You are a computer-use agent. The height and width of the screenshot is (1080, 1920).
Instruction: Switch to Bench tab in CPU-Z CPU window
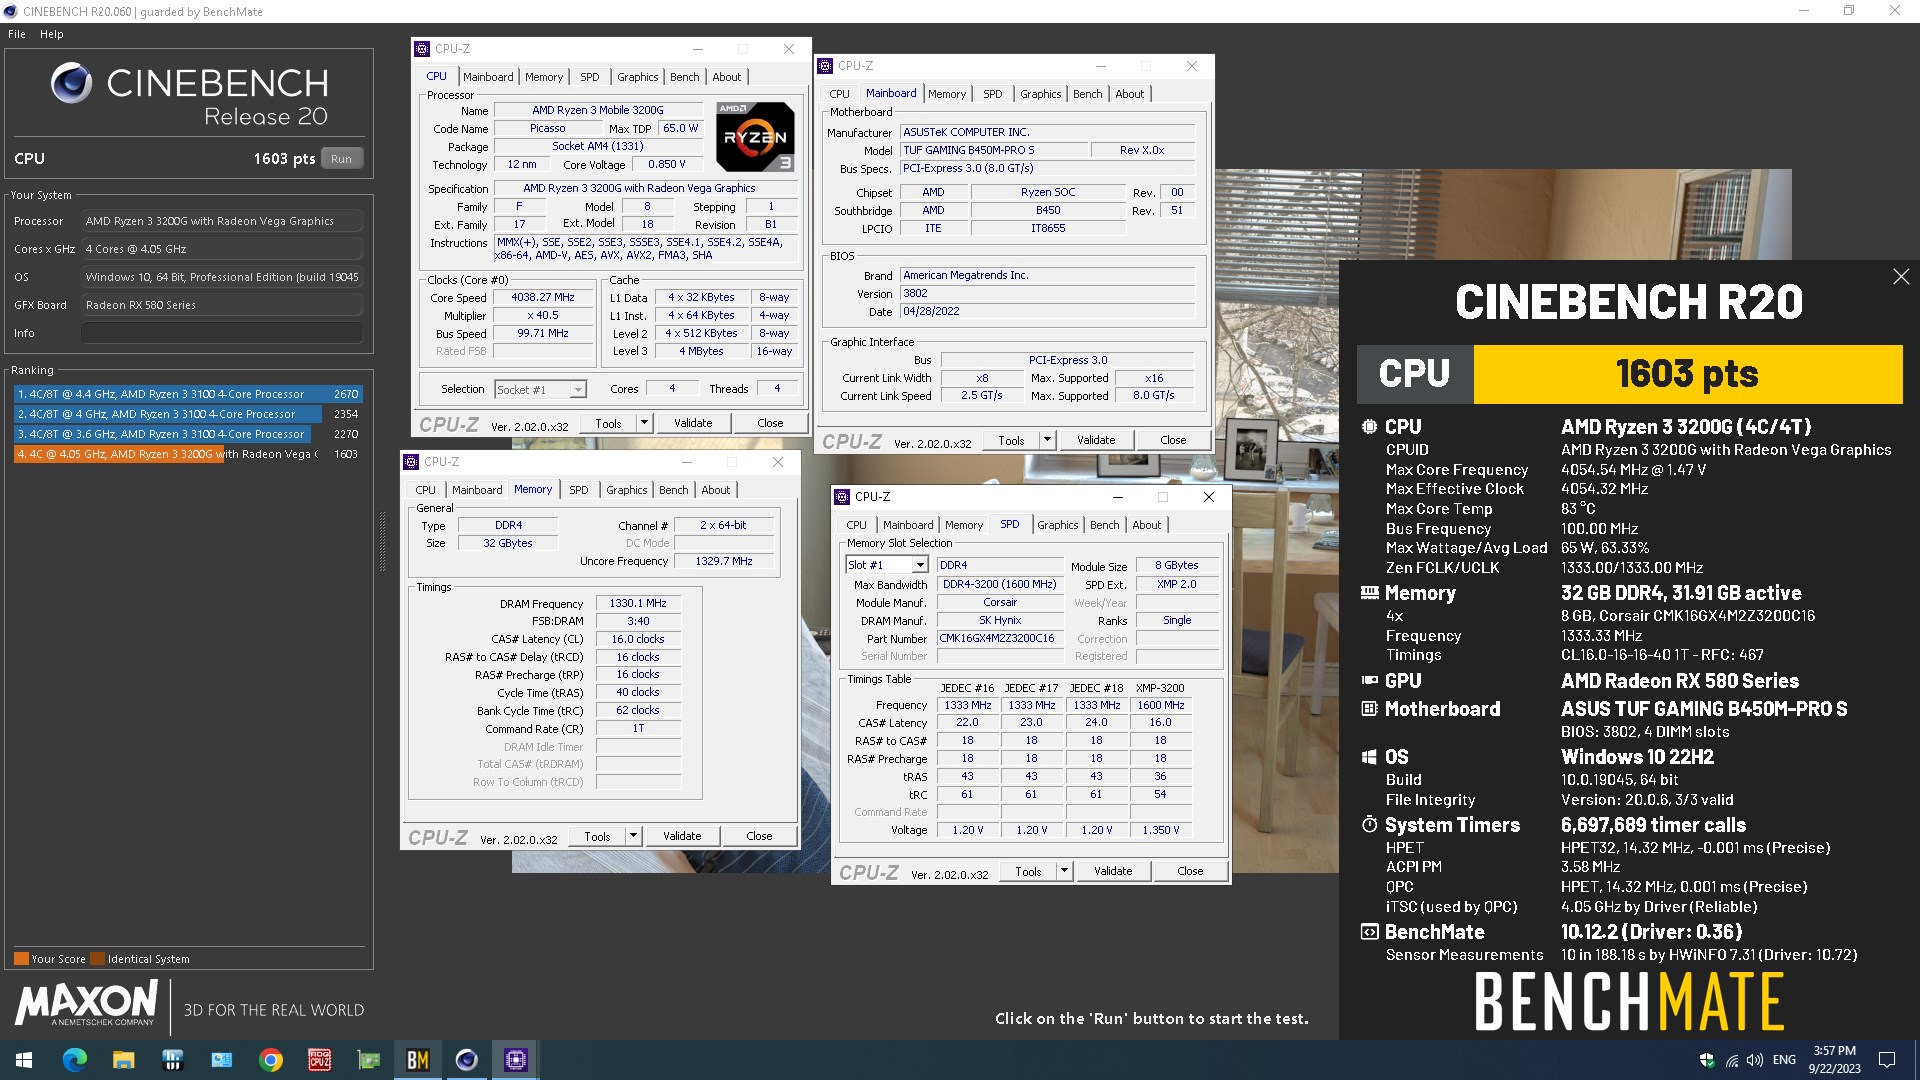click(685, 77)
